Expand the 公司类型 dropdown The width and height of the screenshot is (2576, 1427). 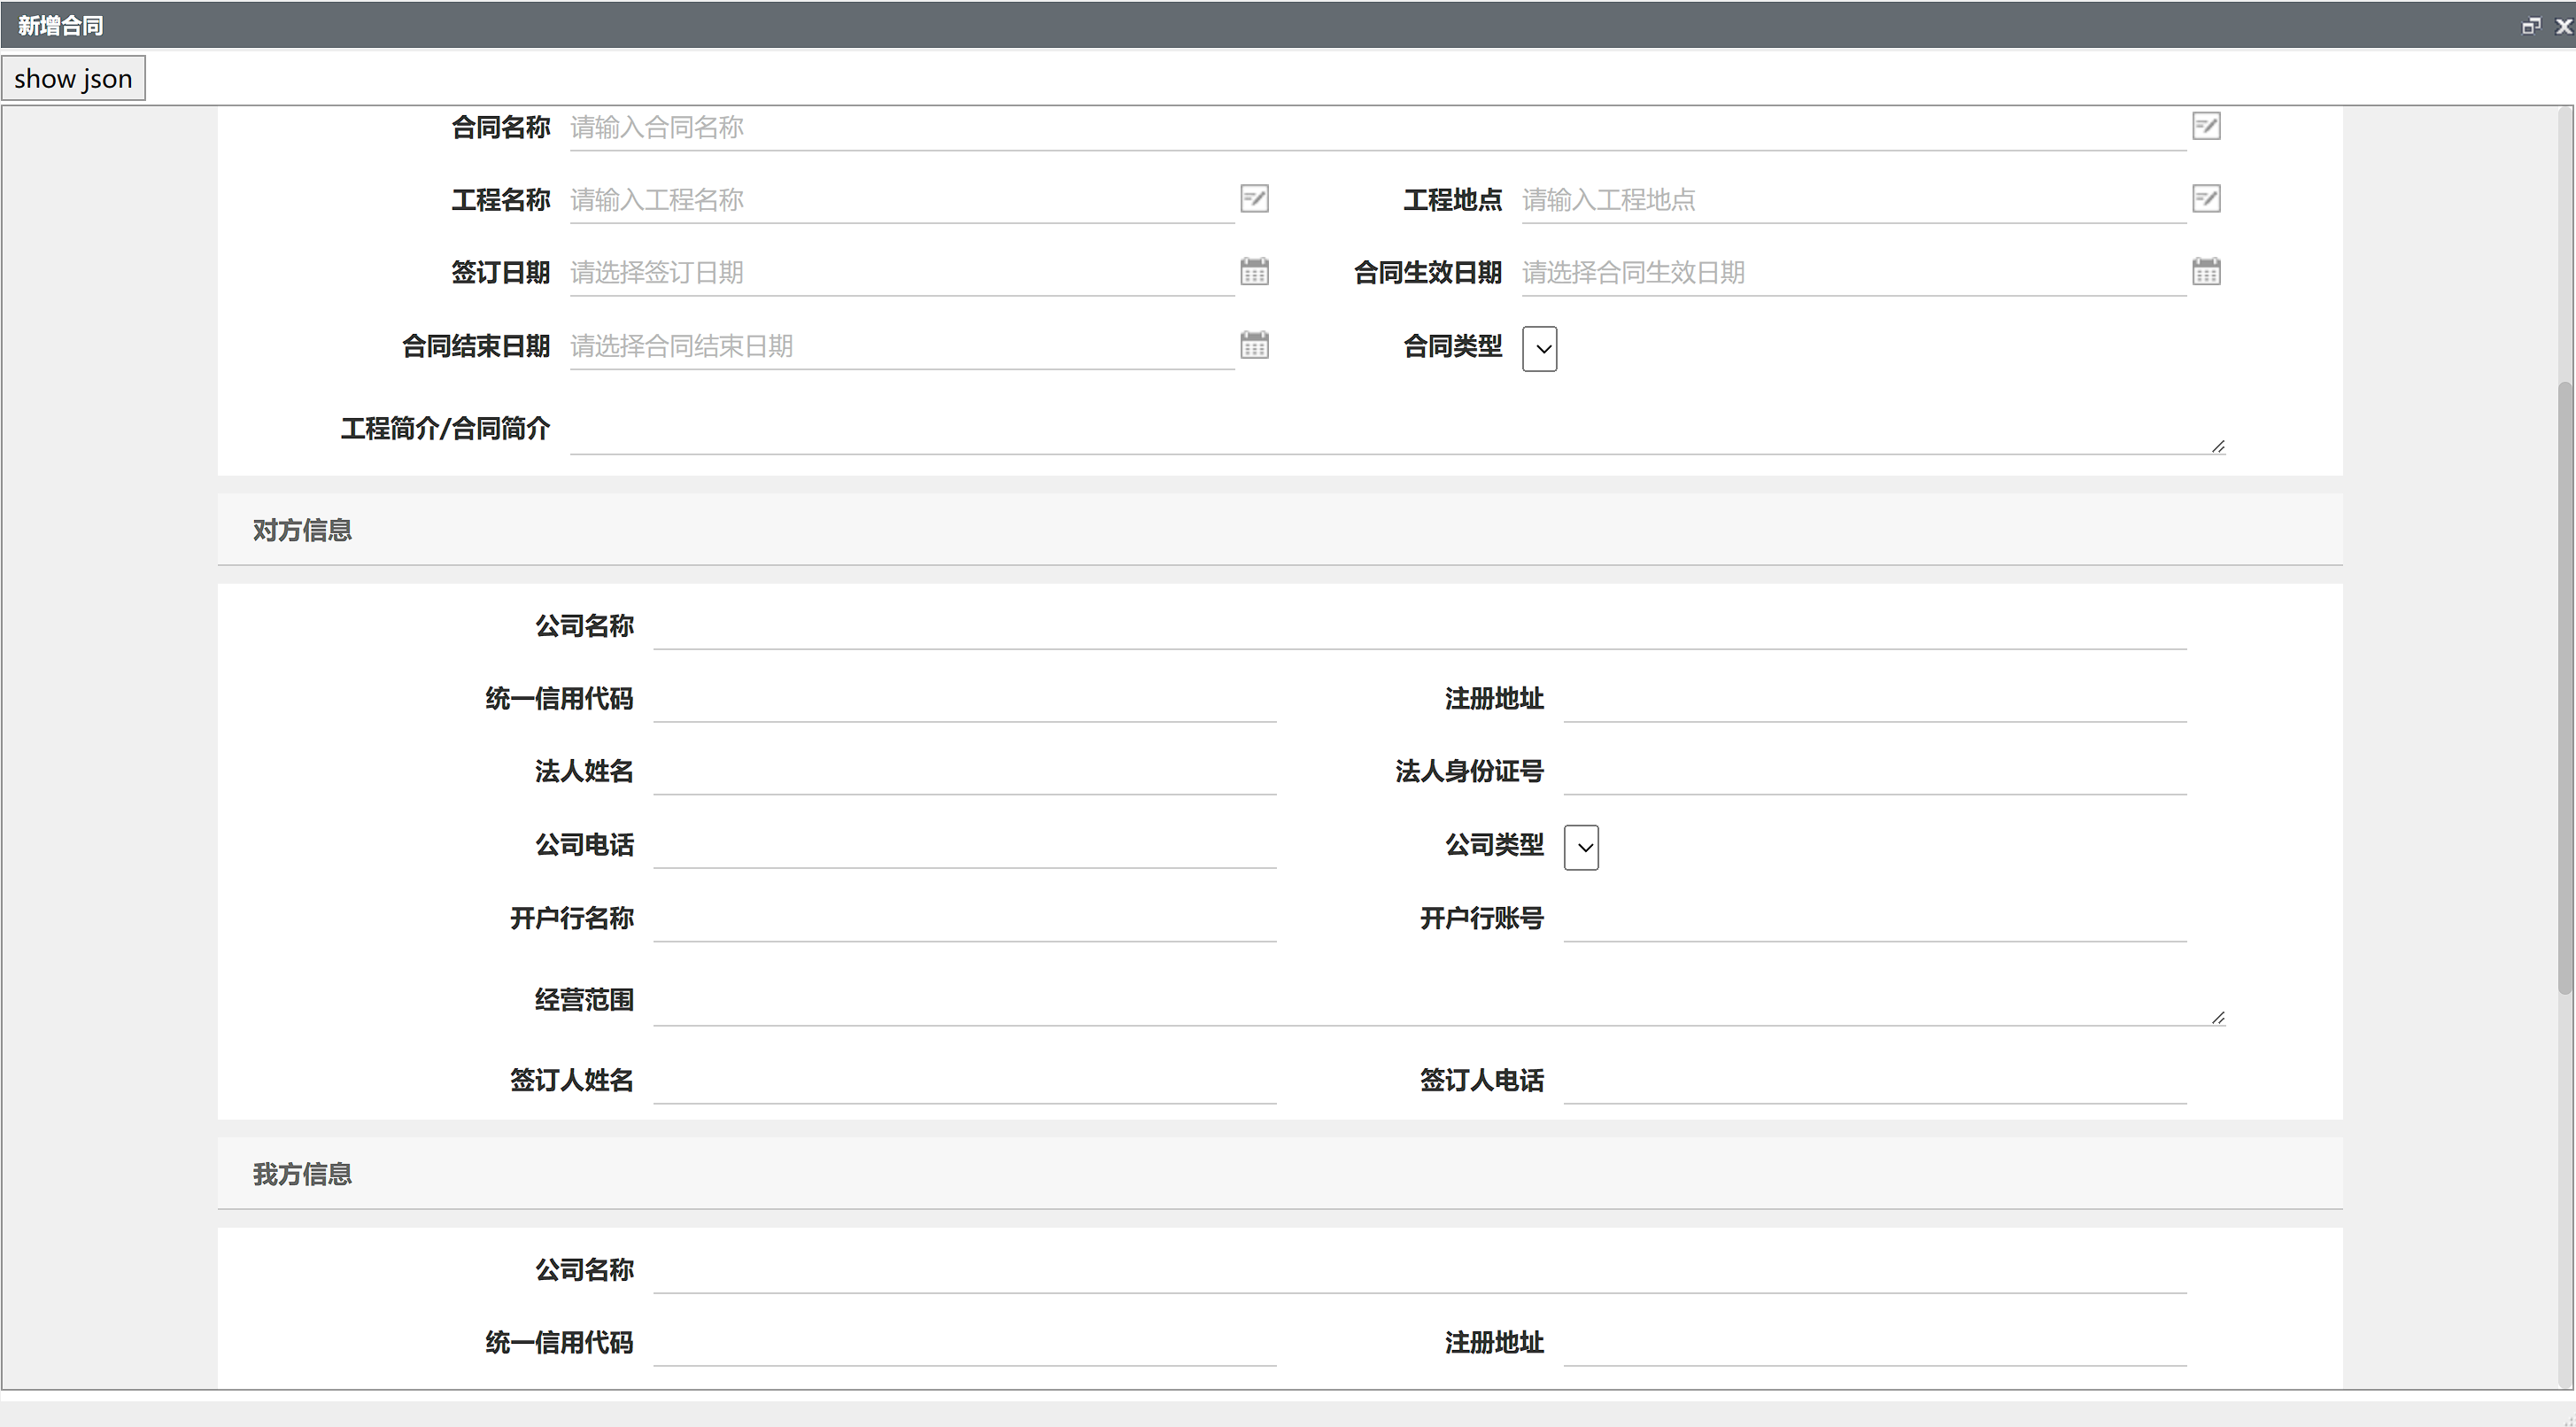(x=1580, y=848)
